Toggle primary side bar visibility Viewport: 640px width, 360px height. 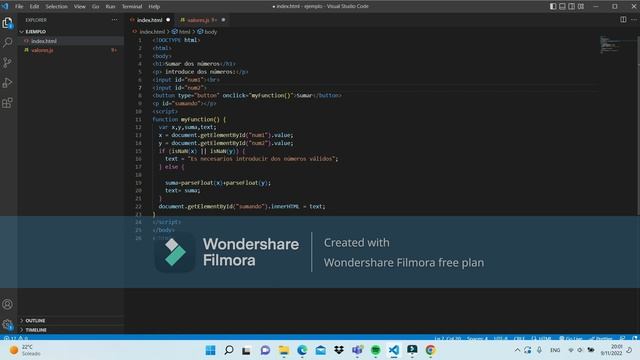(553, 6)
